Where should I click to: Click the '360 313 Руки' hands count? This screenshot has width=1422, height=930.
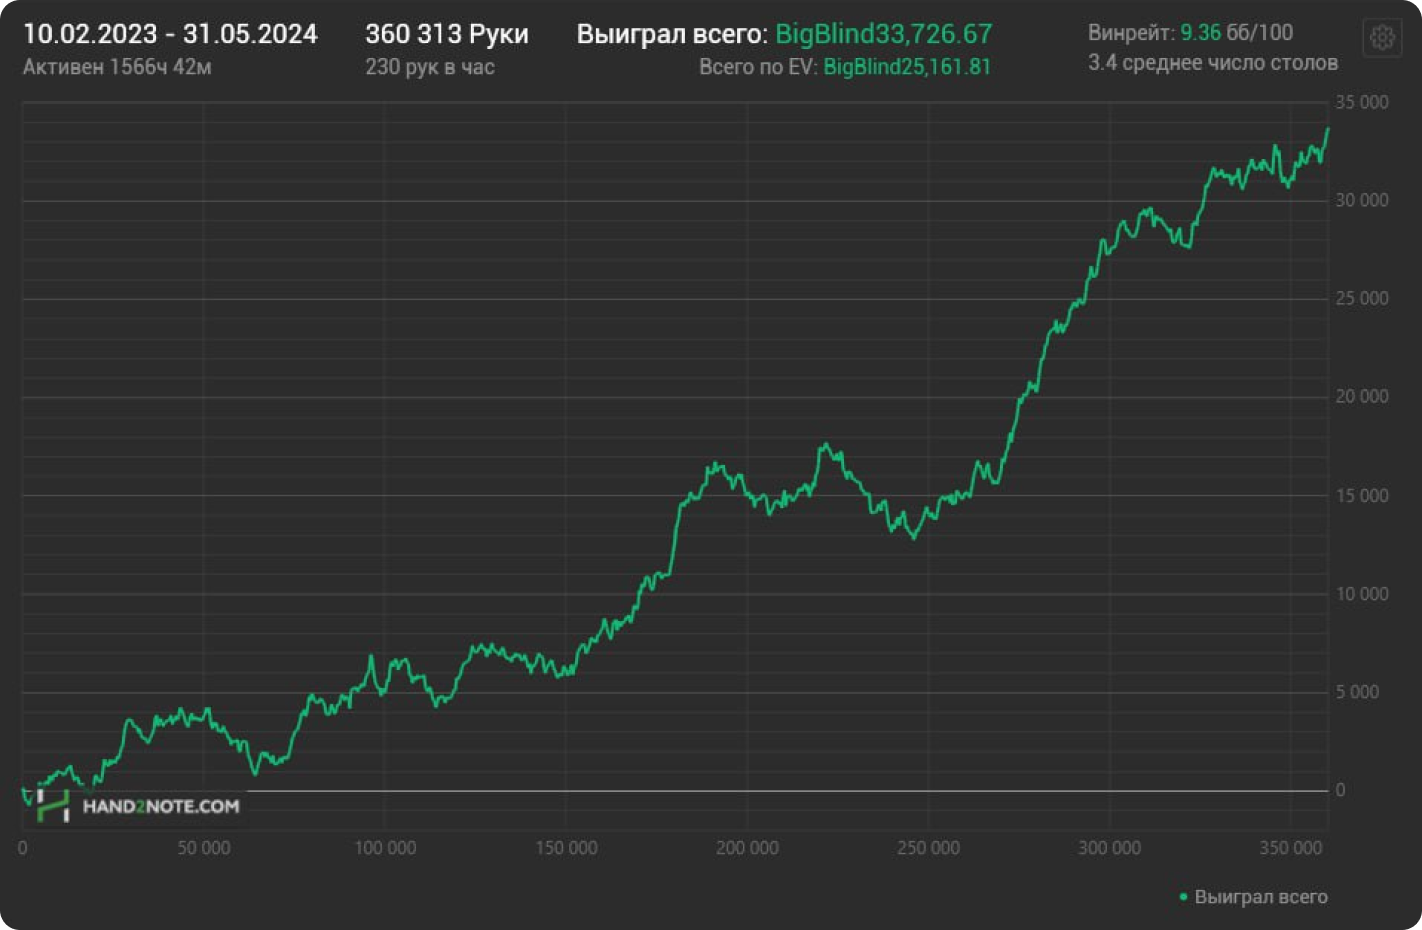(x=446, y=34)
